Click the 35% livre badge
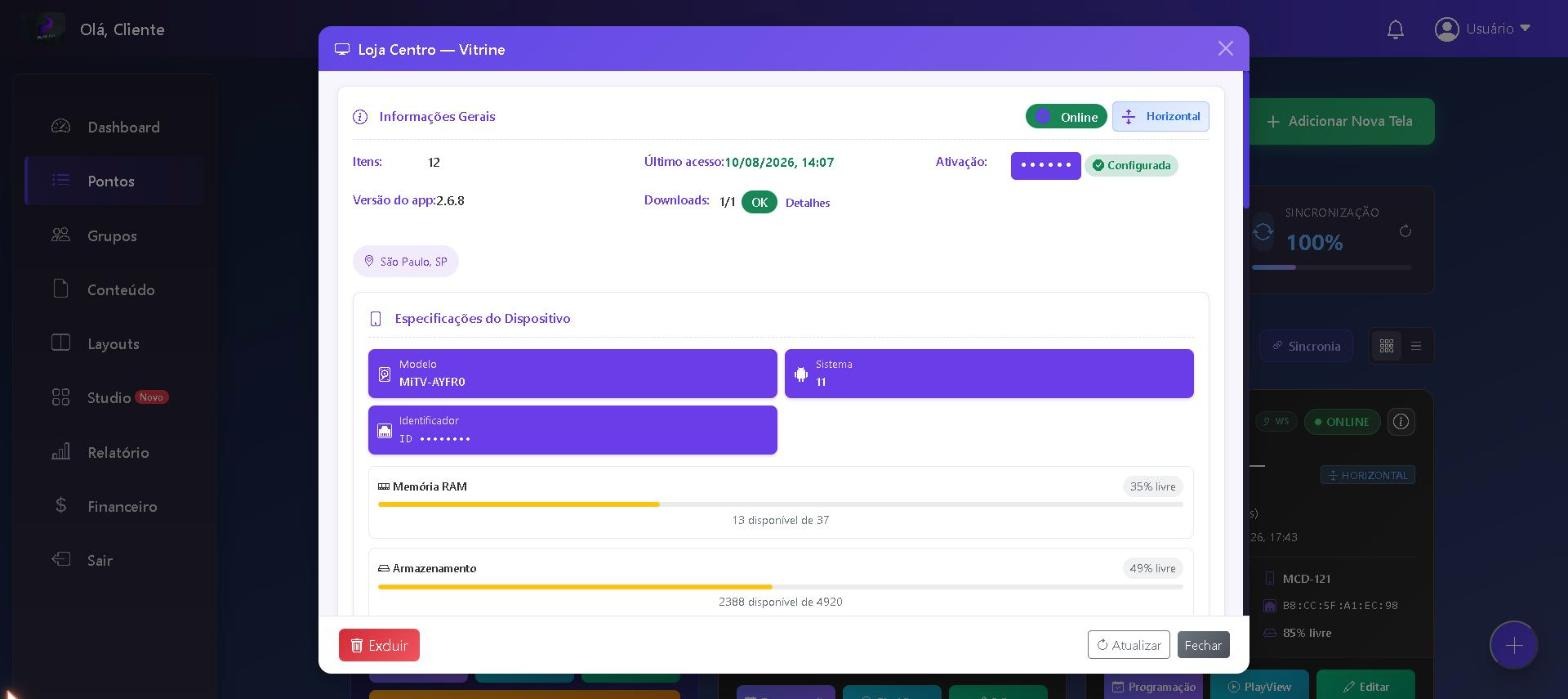The width and height of the screenshot is (1568, 699). 1152,486
